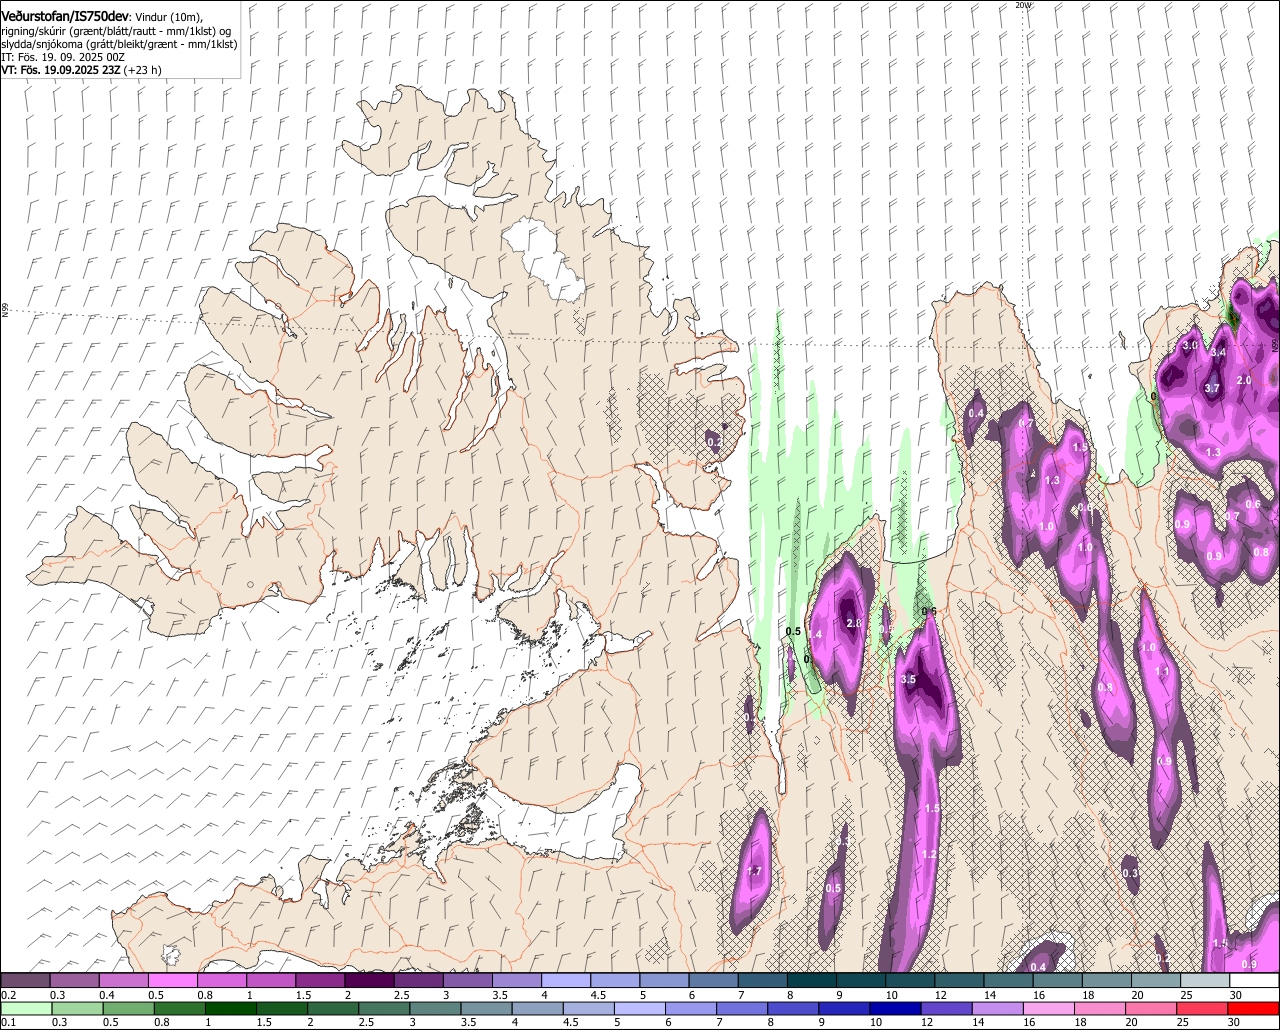This screenshot has width=1280, height=1030.
Task: Click the 0.3 value on the map
Action: pyautogui.click(x=1131, y=874)
